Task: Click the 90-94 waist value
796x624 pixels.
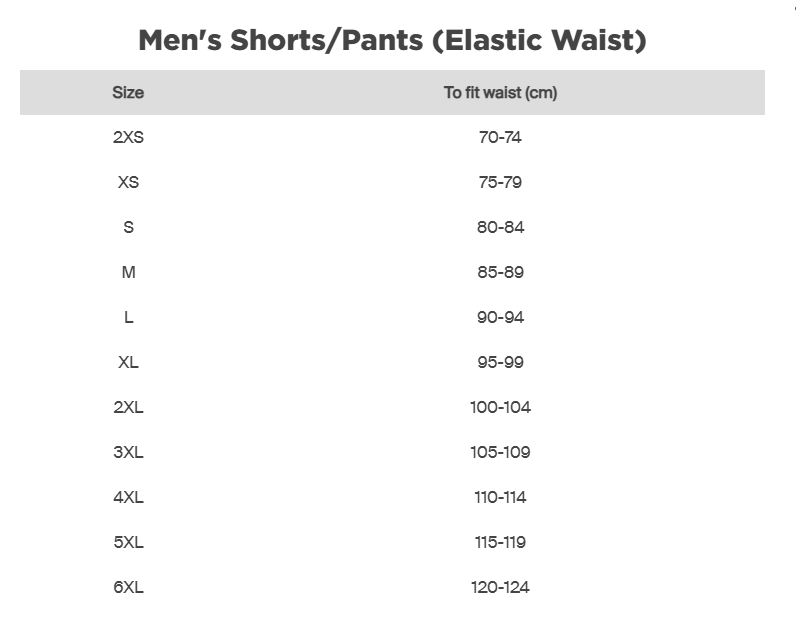Action: (x=500, y=317)
